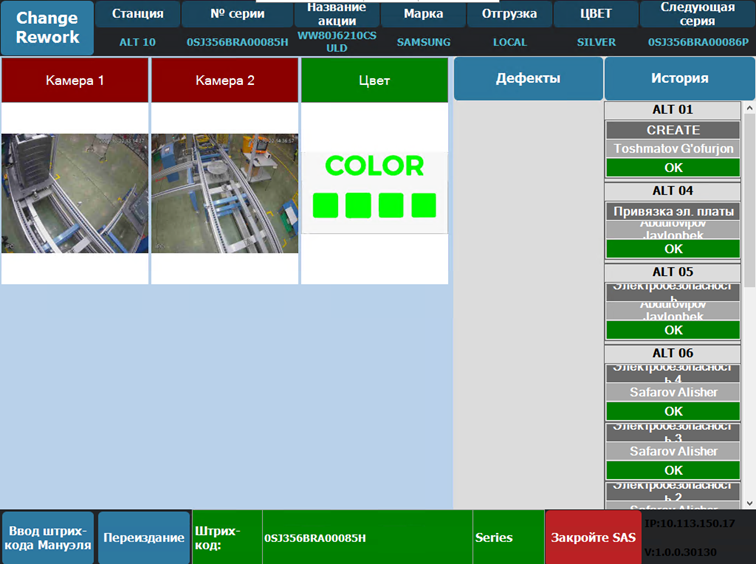The image size is (756, 564).
Task: Click the first green COLOR square
Action: pos(326,205)
